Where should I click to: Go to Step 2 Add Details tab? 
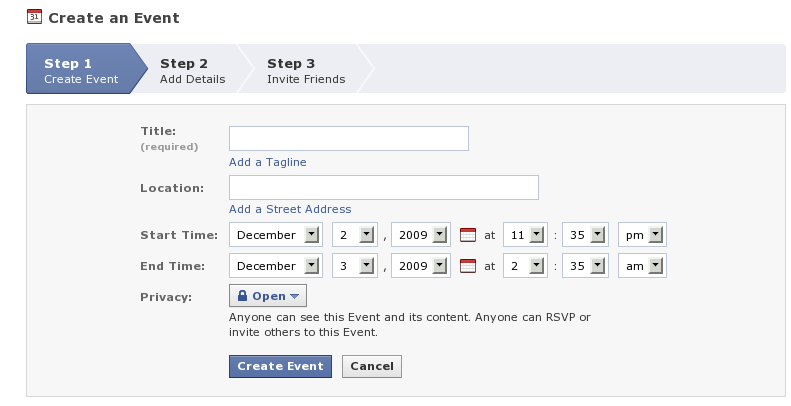(x=193, y=71)
